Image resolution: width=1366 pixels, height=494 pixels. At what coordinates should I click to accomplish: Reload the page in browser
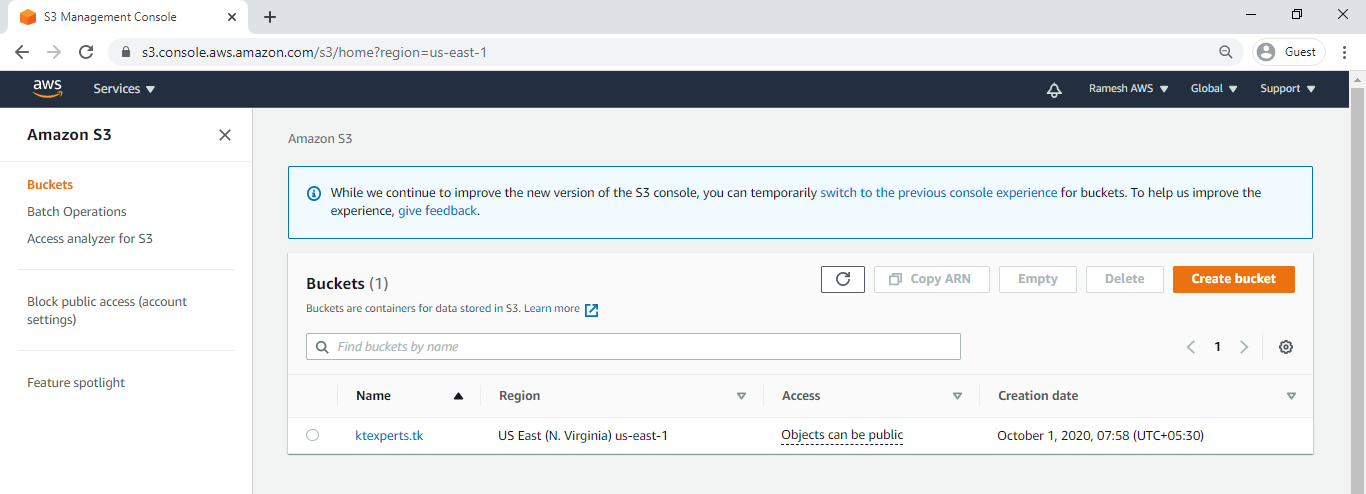tap(86, 52)
